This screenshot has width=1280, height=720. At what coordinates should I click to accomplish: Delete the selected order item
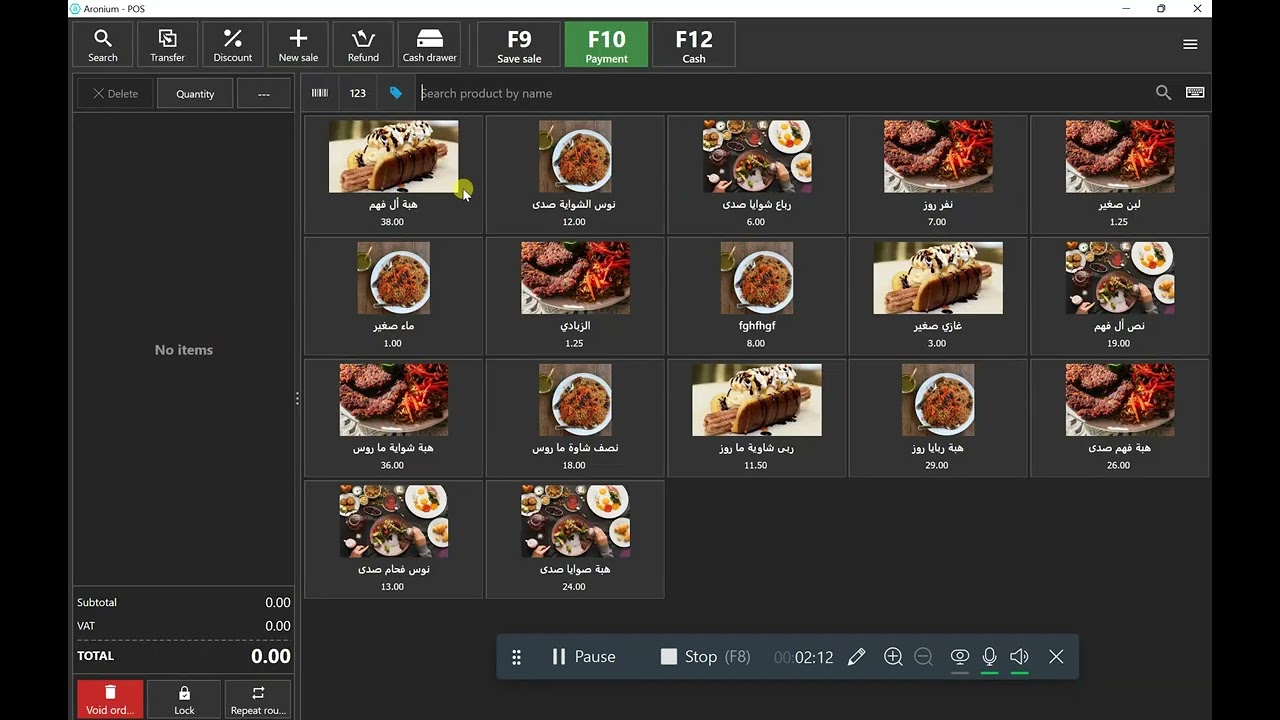pyautogui.click(x=115, y=94)
